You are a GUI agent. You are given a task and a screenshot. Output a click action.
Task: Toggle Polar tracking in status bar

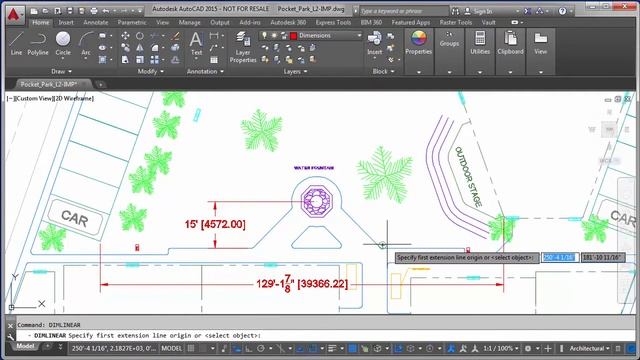coord(261,348)
